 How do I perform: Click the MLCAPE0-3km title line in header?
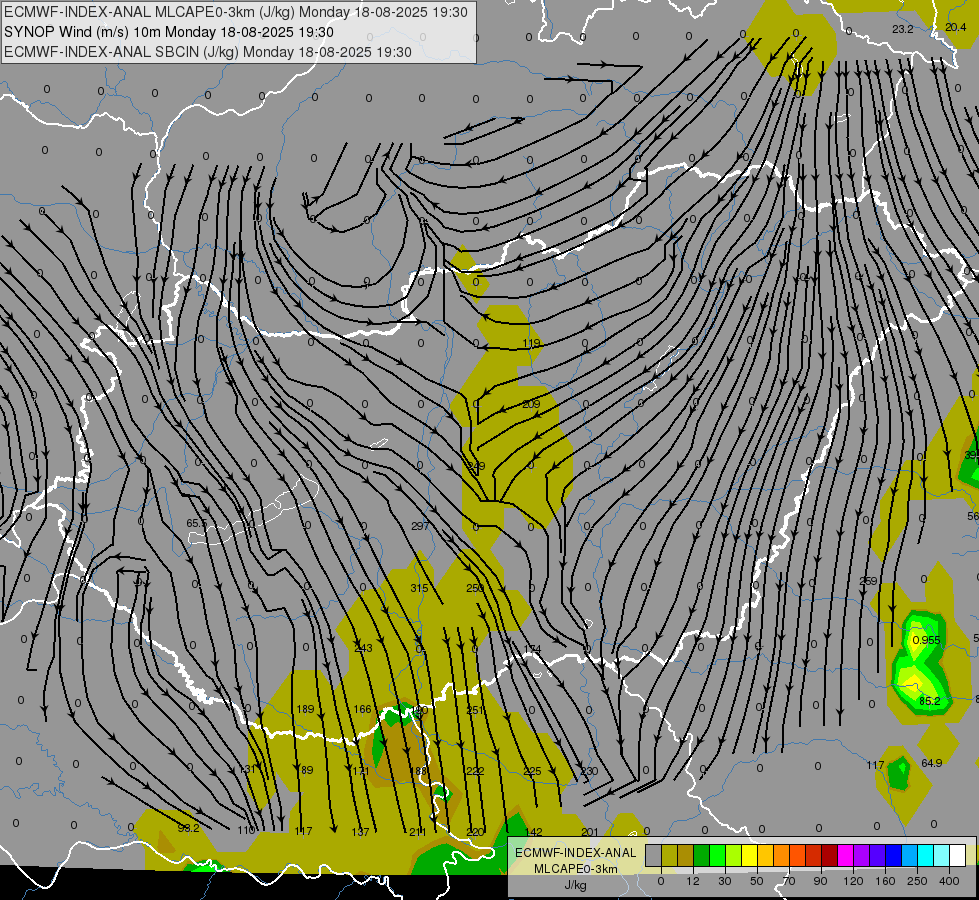coord(235,12)
